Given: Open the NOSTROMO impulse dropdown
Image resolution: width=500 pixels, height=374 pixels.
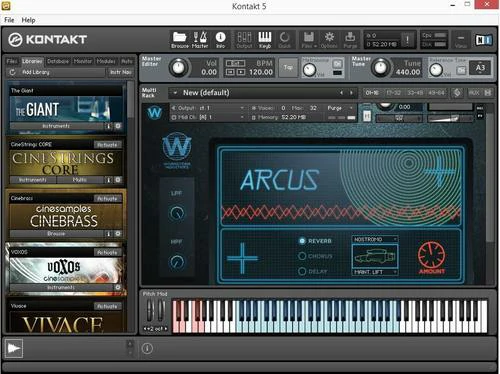Looking at the screenshot, I should click(375, 239).
